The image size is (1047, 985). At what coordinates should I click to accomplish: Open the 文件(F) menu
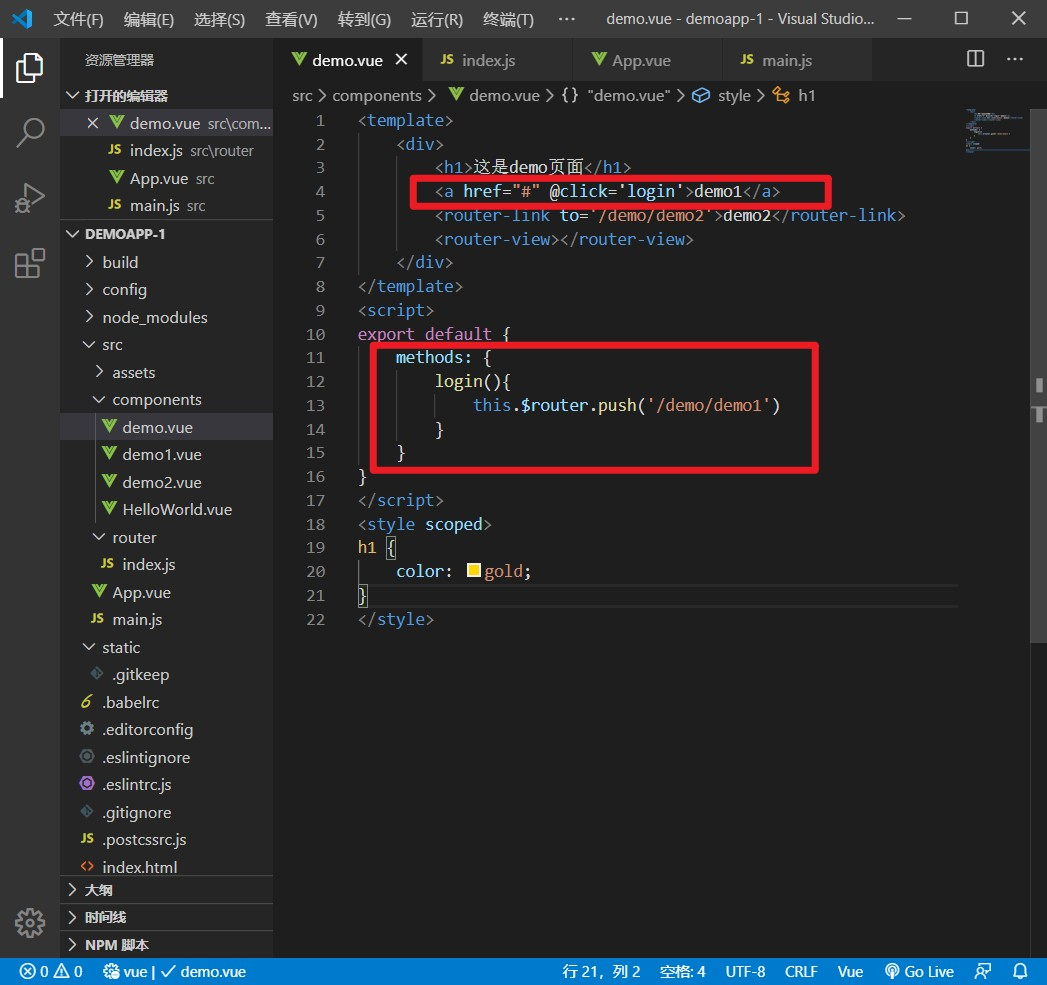coord(79,19)
